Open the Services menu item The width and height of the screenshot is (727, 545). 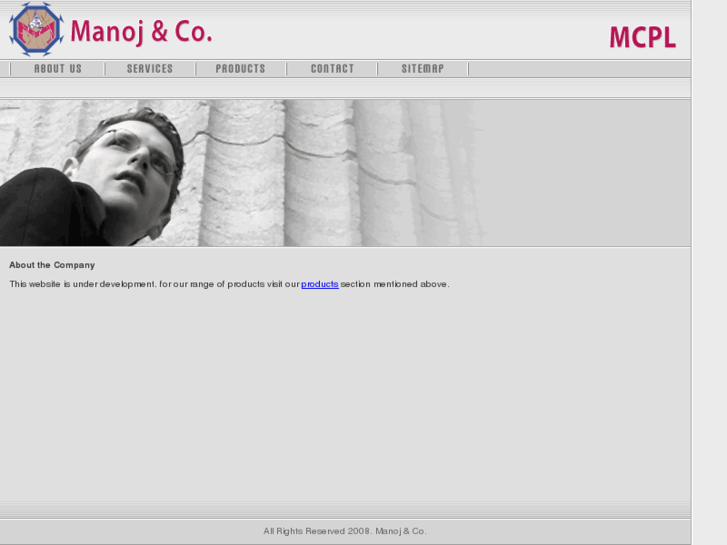coord(150,69)
